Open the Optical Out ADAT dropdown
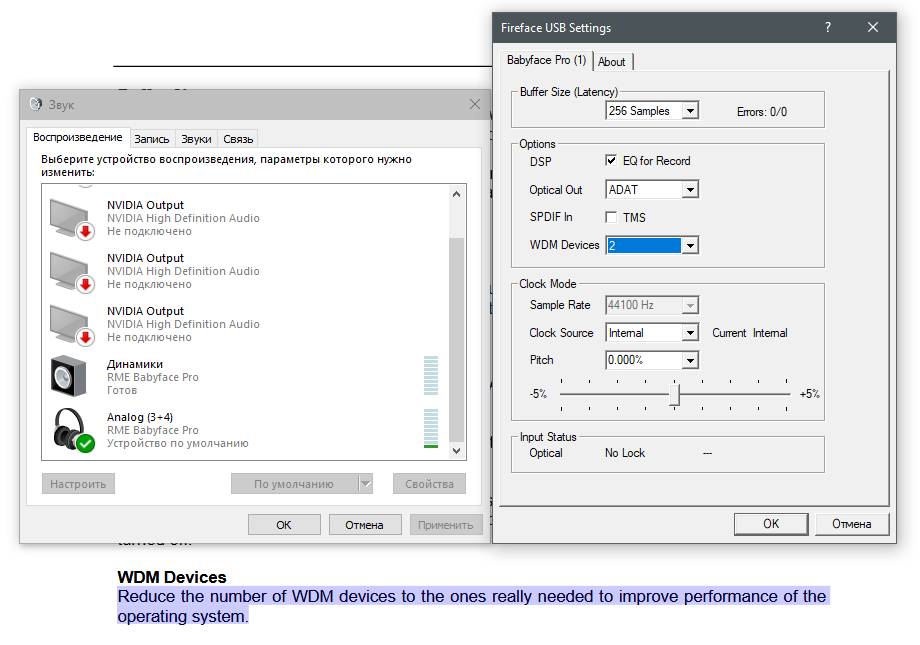The image size is (920, 645). (x=691, y=190)
